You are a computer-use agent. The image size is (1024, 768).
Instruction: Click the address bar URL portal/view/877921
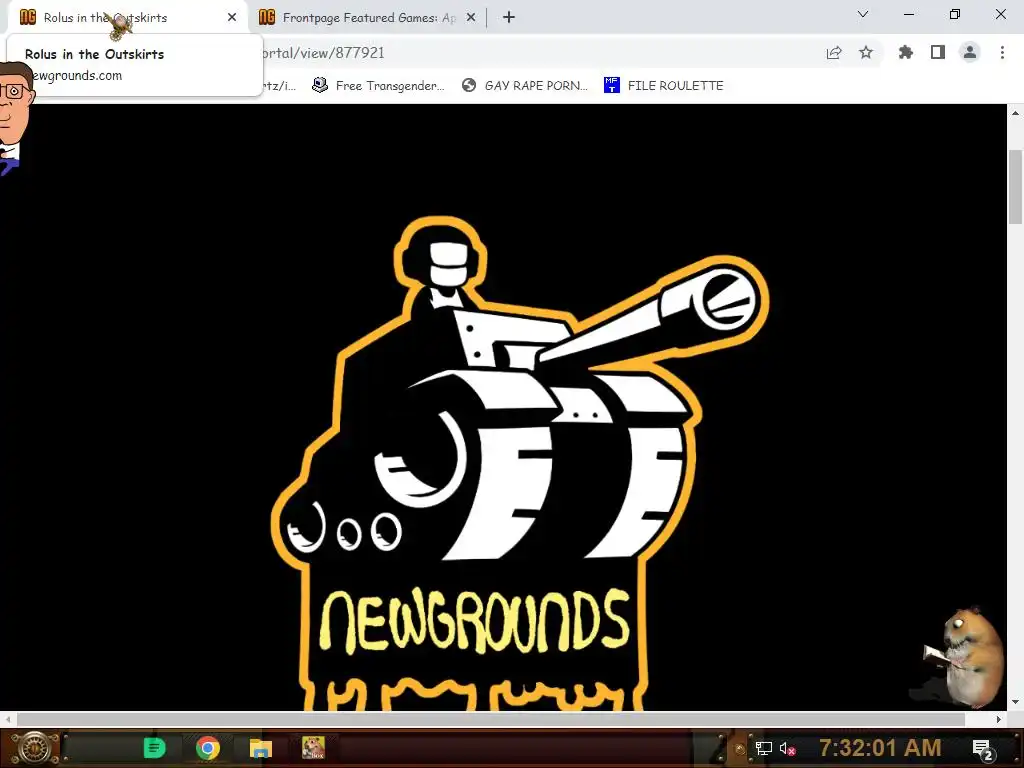pos(323,53)
